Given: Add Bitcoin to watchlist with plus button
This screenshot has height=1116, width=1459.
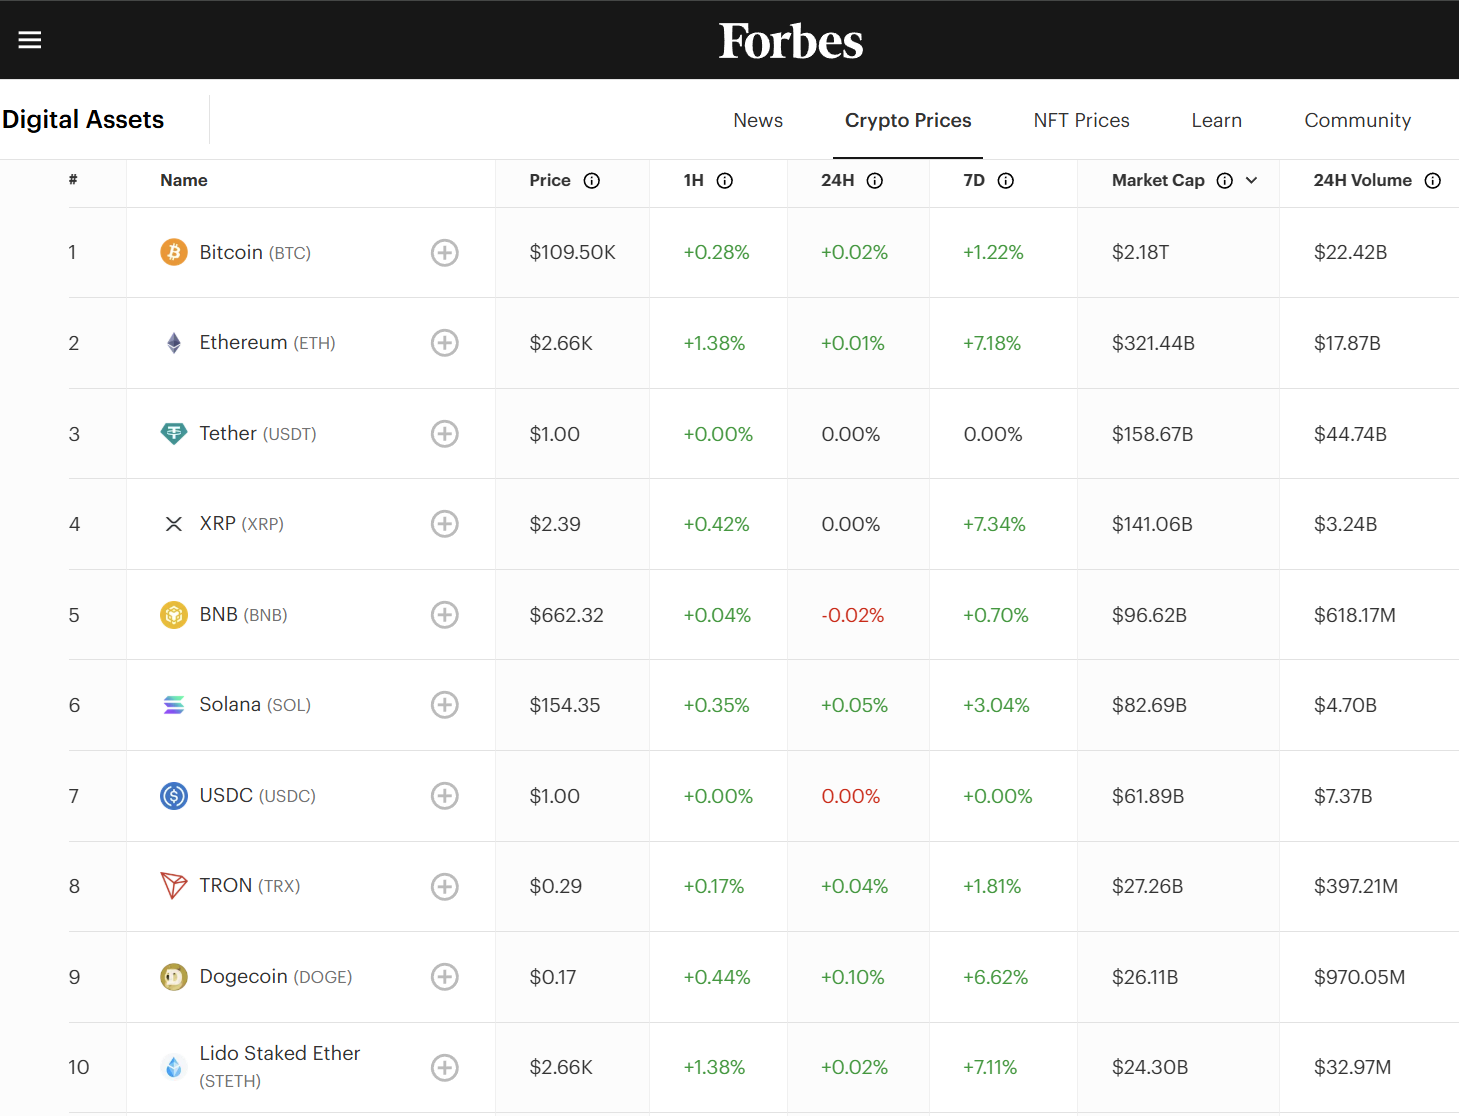Looking at the screenshot, I should 444,252.
